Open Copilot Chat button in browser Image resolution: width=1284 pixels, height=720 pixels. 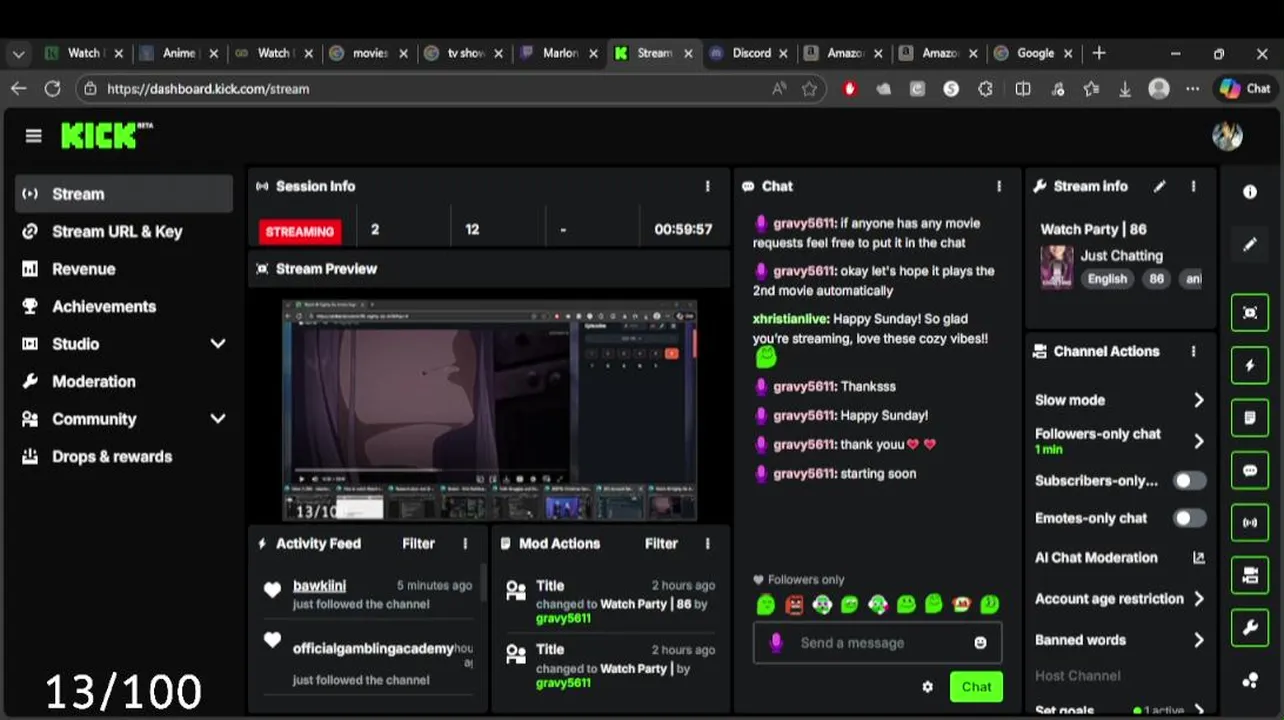point(1245,89)
